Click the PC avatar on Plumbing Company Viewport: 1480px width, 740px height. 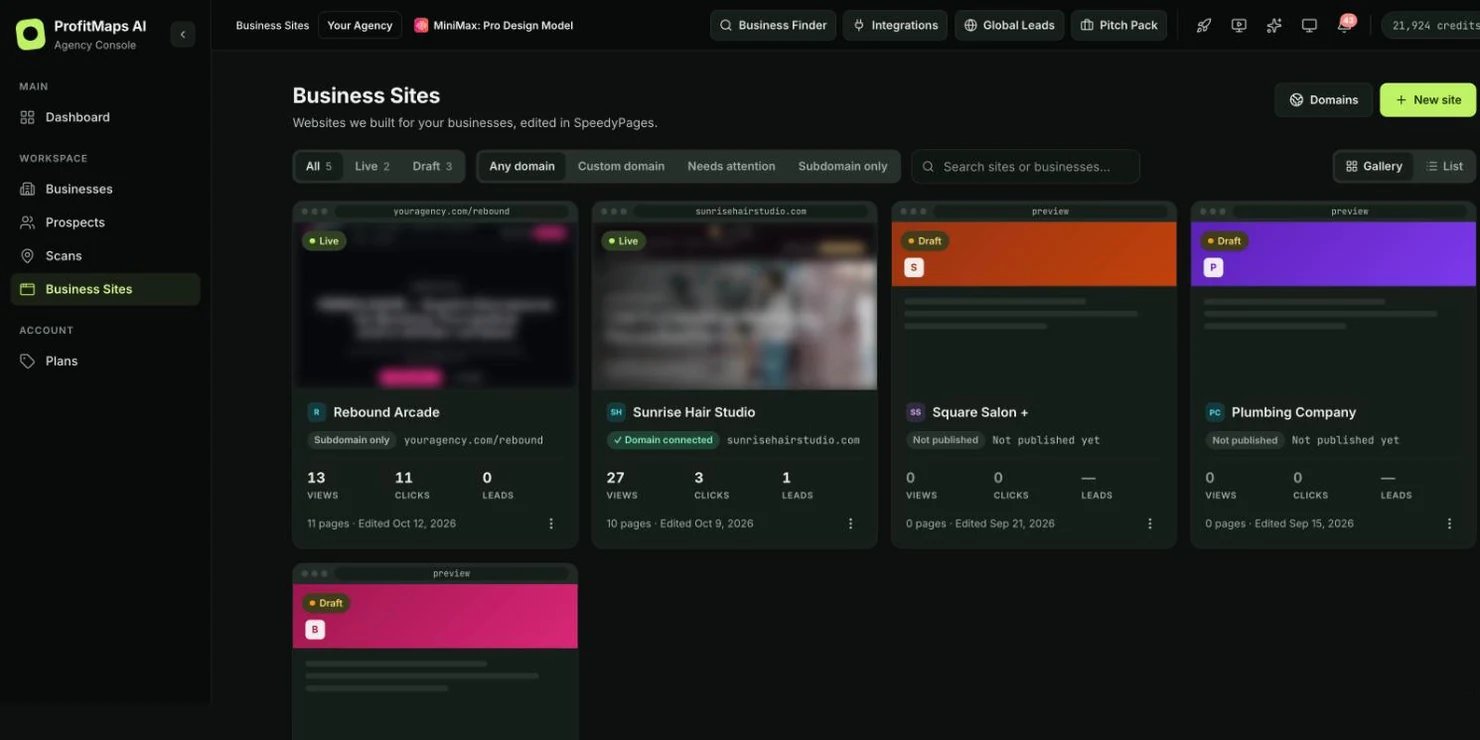1215,412
